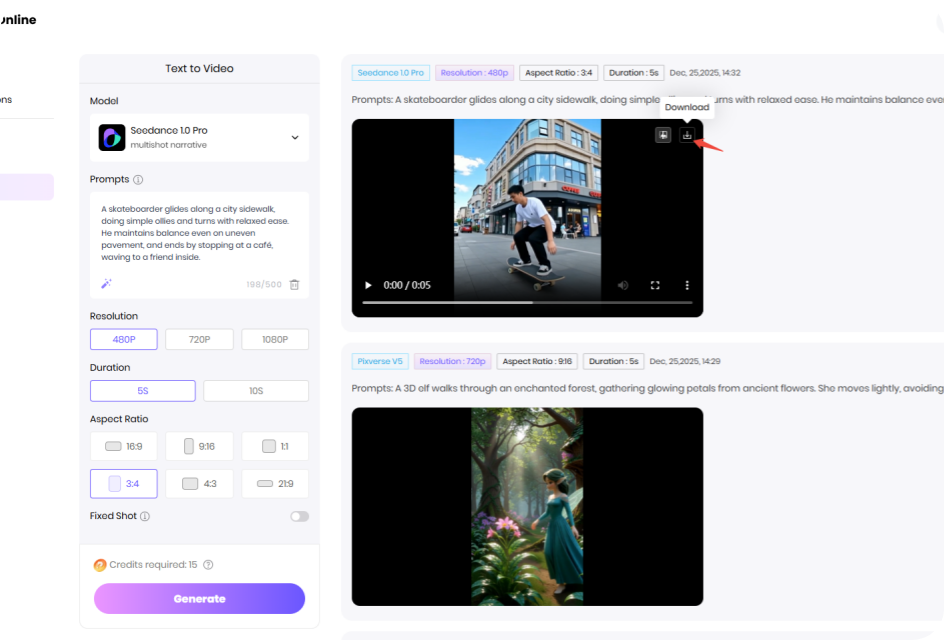944x640 pixels.
Task: Click the 3D elf forest video thumbnail
Action: (527, 506)
